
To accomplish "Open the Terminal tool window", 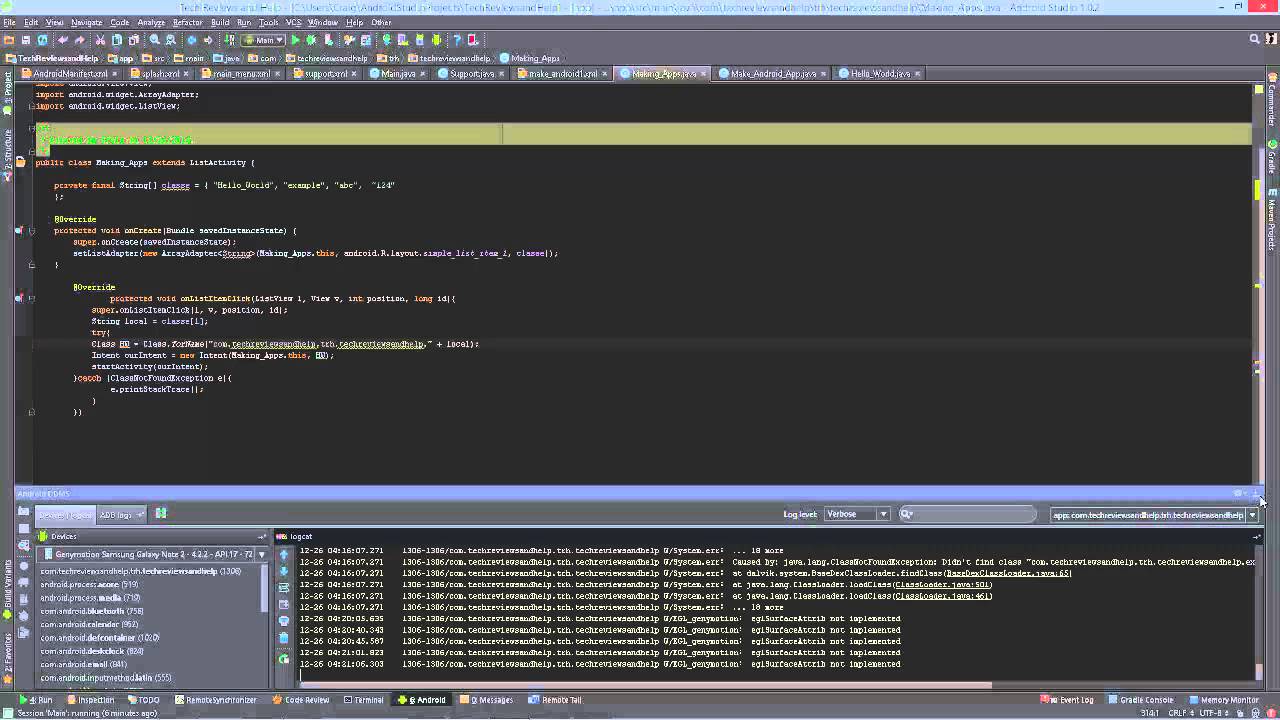I will (x=363, y=700).
